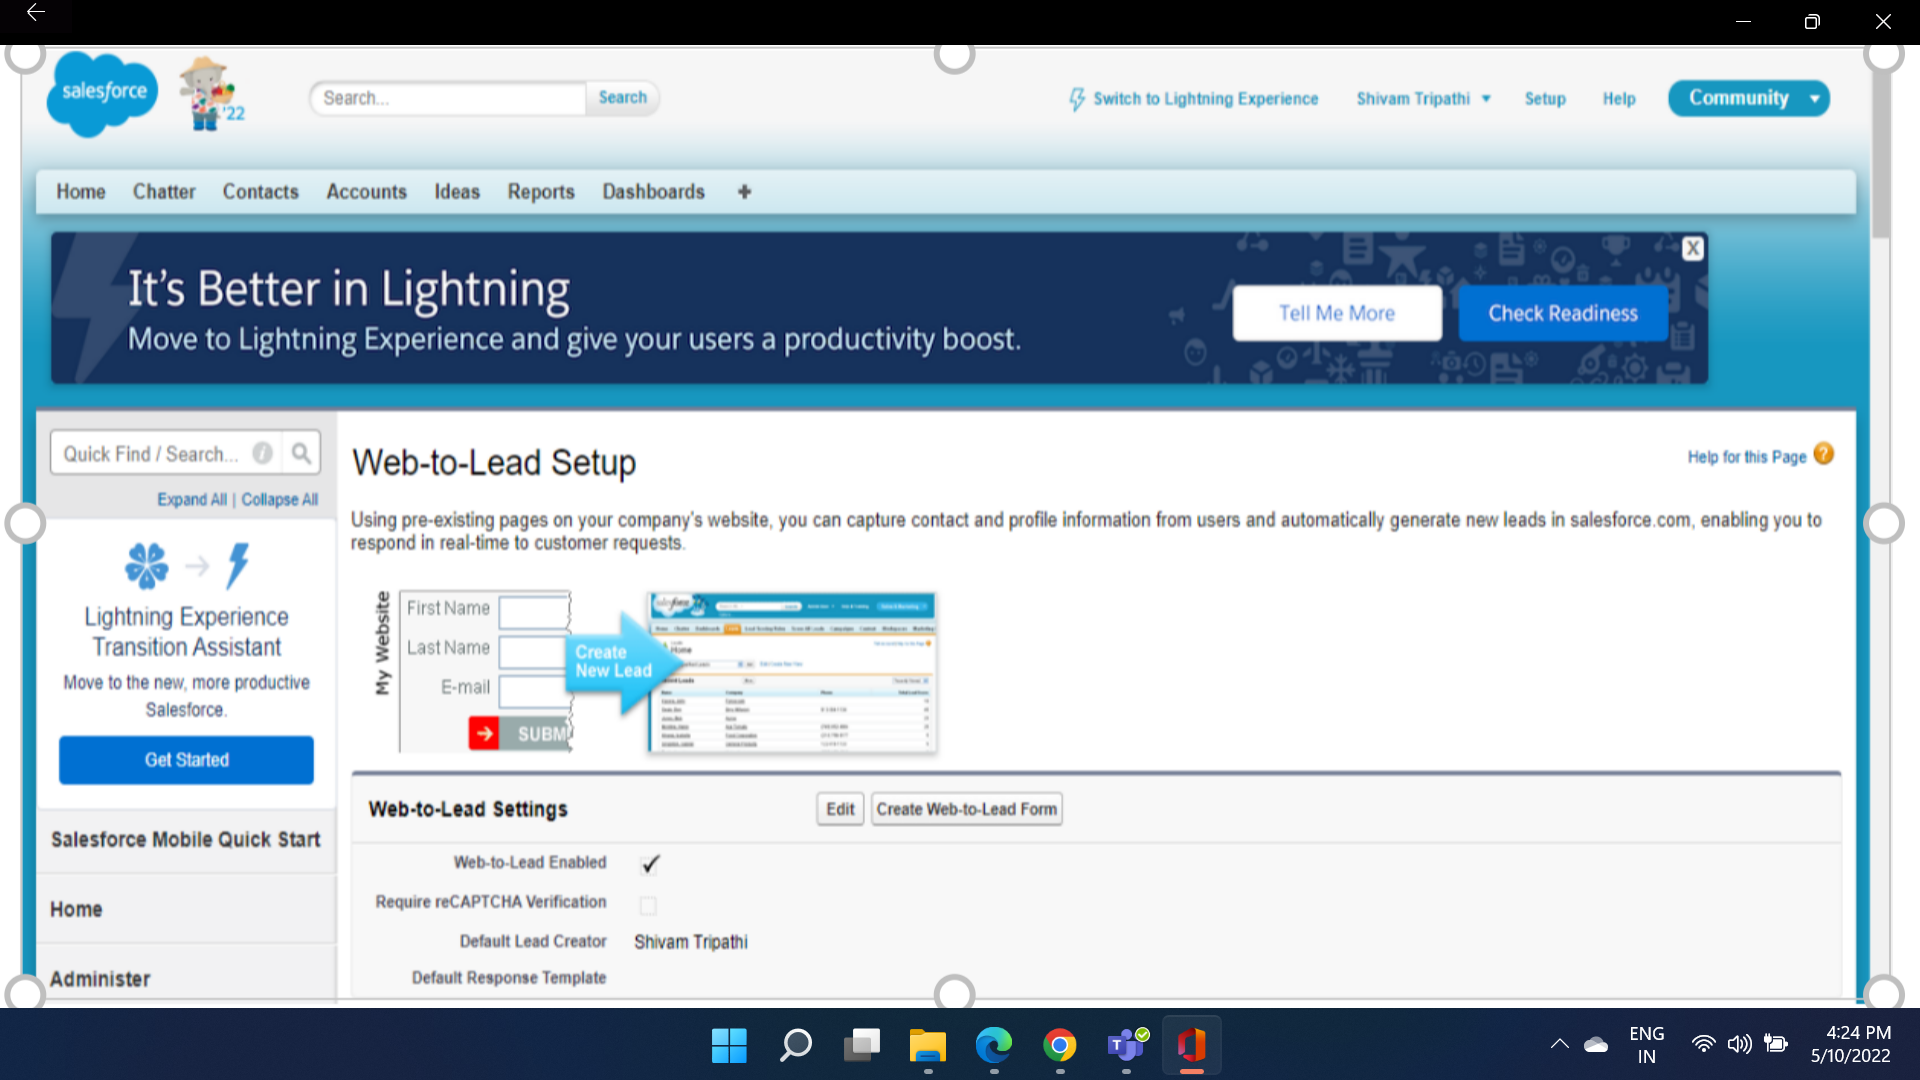
Task: Click the Create Web-to-Lead Form button
Action: [x=966, y=809]
